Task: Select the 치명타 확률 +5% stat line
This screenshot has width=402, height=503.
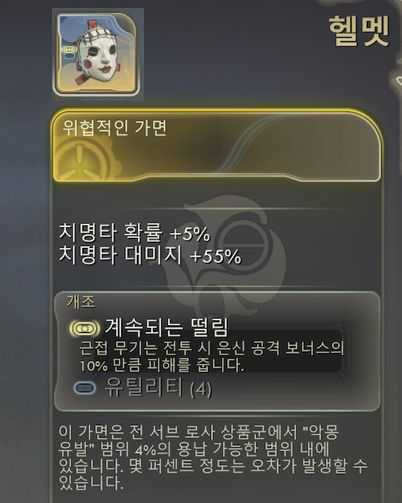Action: 134,233
